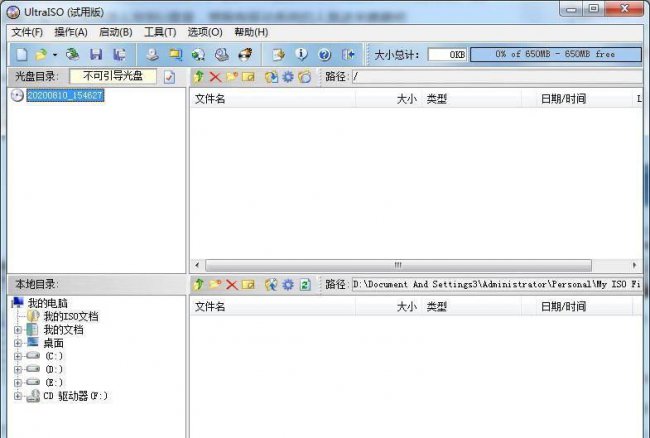Expand the (C:) drive node
The height and width of the screenshot is (438, 650).
(18, 356)
